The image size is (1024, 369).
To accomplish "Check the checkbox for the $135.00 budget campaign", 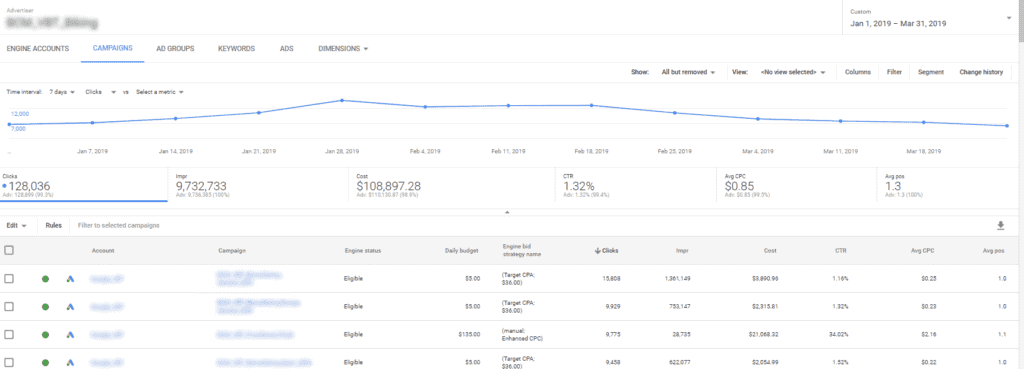I will point(9,334).
